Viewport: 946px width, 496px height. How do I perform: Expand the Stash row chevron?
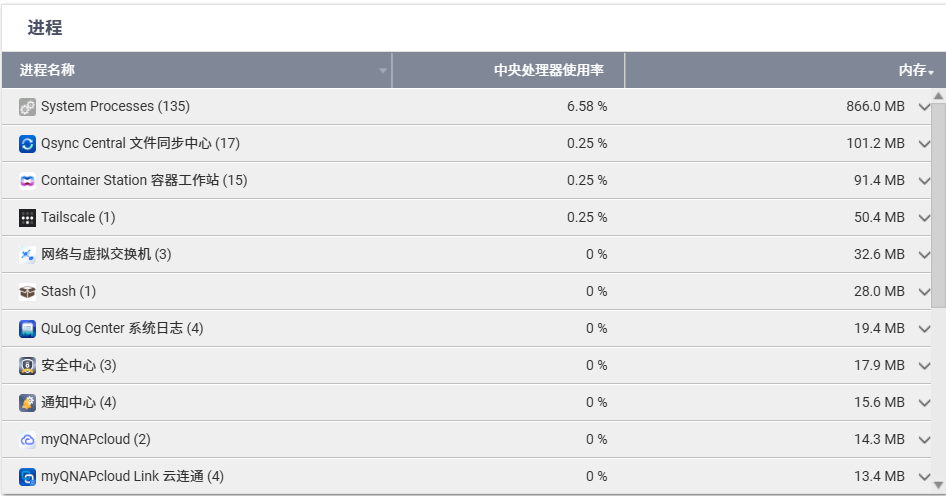[x=924, y=292]
